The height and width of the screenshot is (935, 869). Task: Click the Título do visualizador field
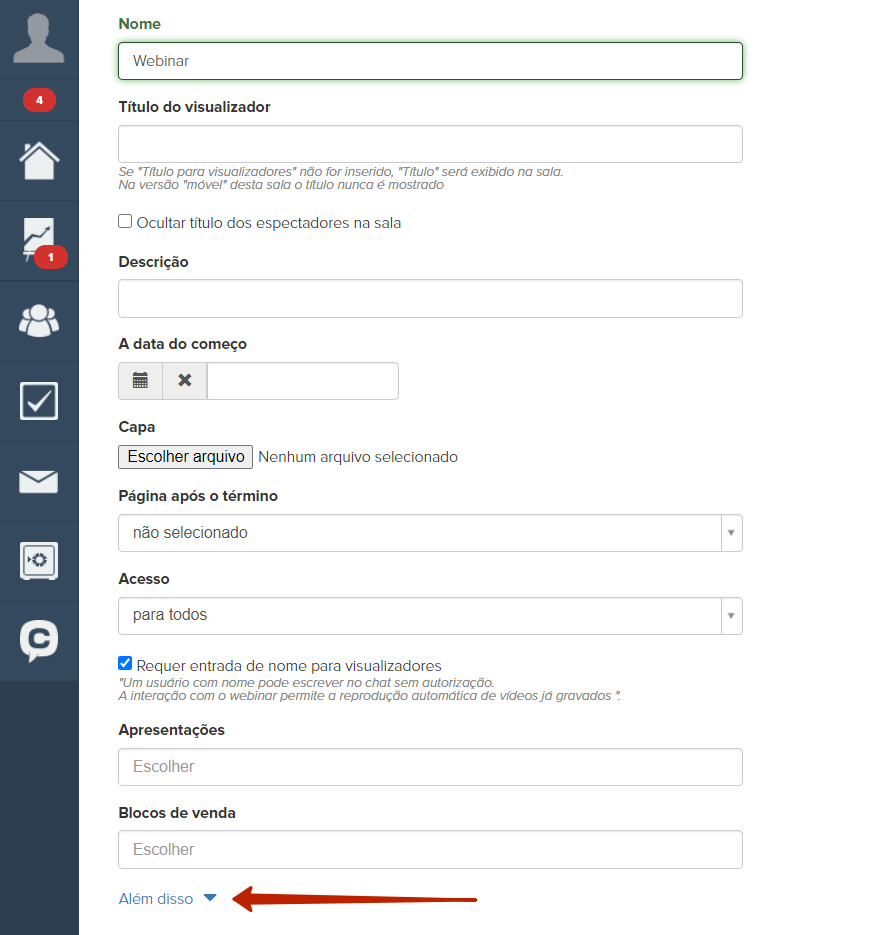[430, 144]
